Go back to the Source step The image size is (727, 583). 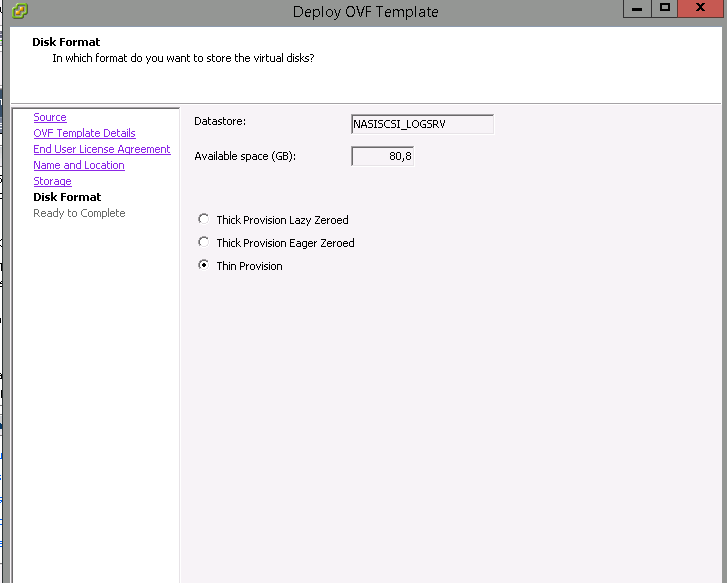click(50, 118)
